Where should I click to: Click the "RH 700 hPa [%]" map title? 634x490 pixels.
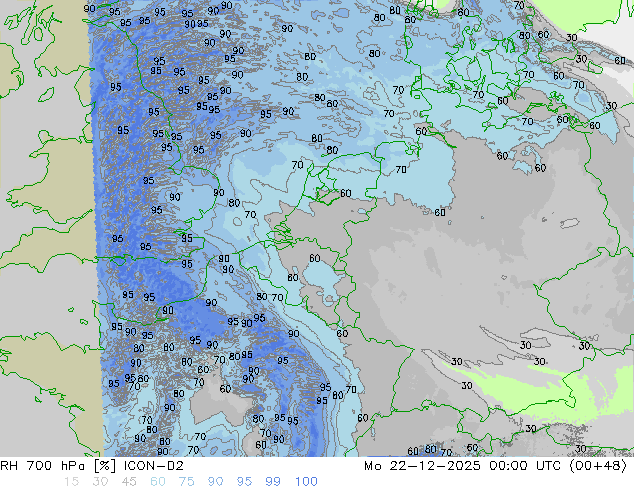tap(59, 466)
